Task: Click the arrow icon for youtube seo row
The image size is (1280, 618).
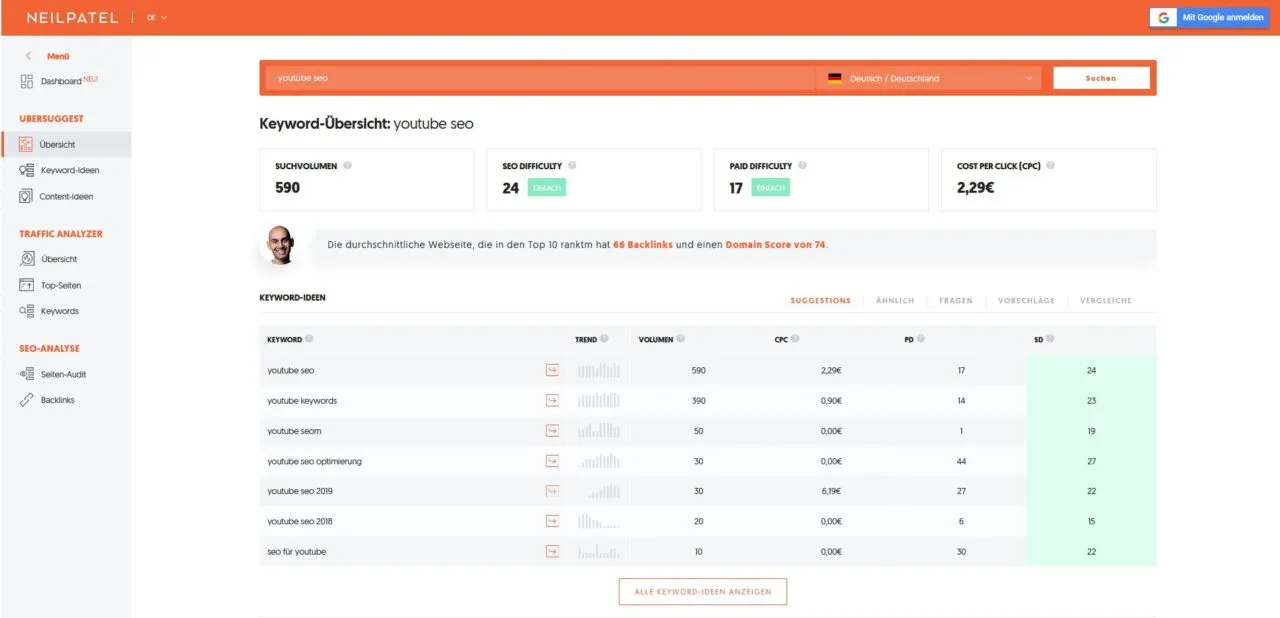Action: [552, 370]
